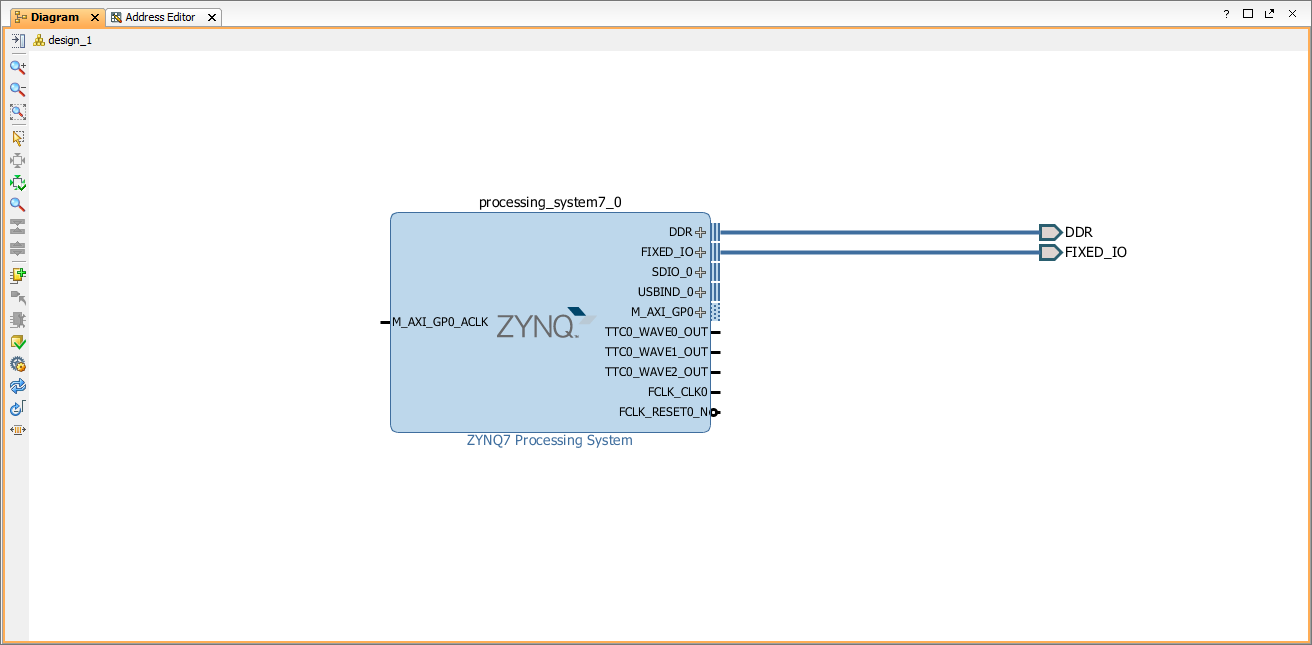The width and height of the screenshot is (1312, 645).
Task: Expand the M_AXI_GP0 interface port
Action: pos(701,312)
